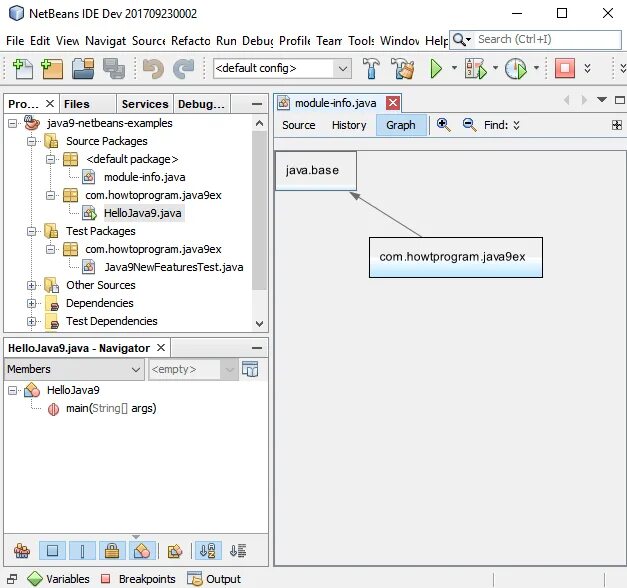Expand the Find options chevron
The image size is (627, 588).
coord(517,125)
